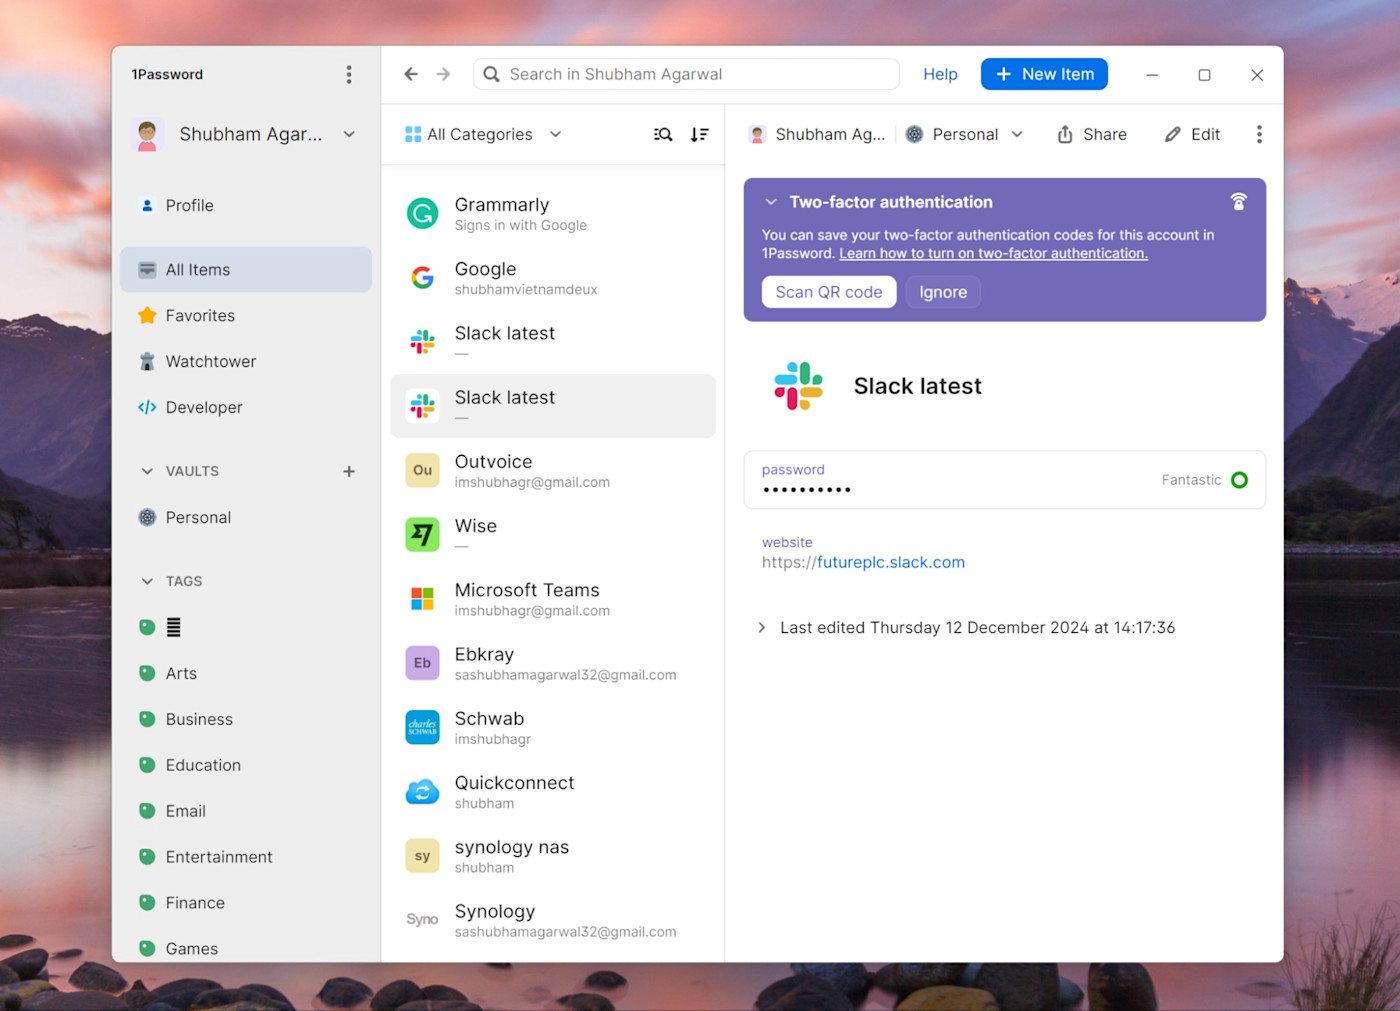Image resolution: width=1400 pixels, height=1011 pixels.
Task: Open the item's more options three-dot menu
Action: tap(1259, 134)
